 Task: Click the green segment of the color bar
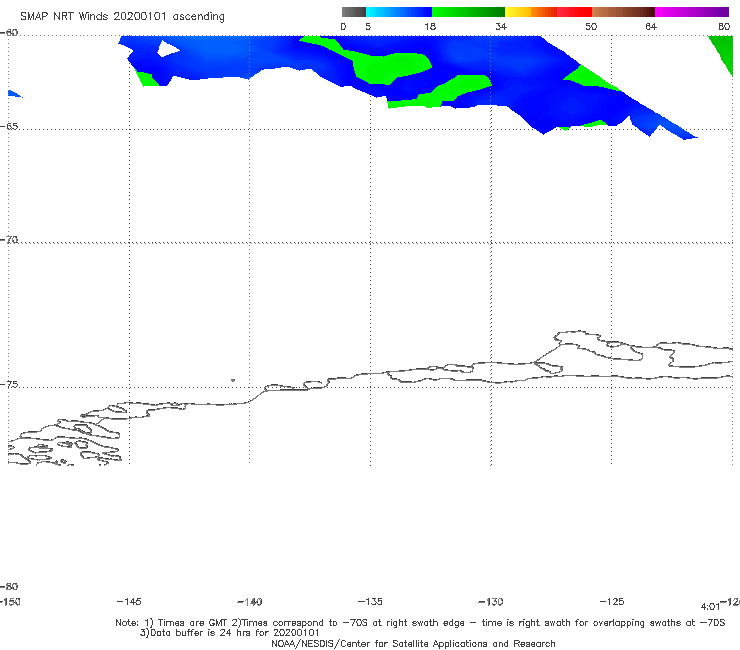tap(468, 12)
